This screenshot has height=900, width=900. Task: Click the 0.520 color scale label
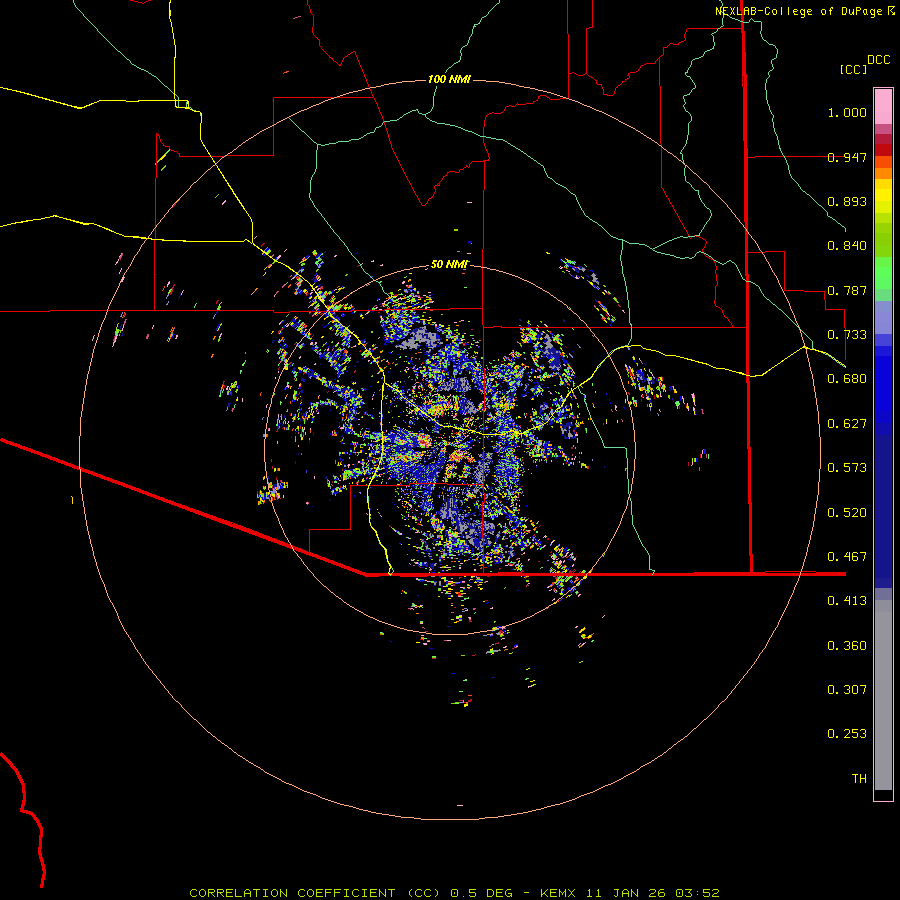coord(847,513)
